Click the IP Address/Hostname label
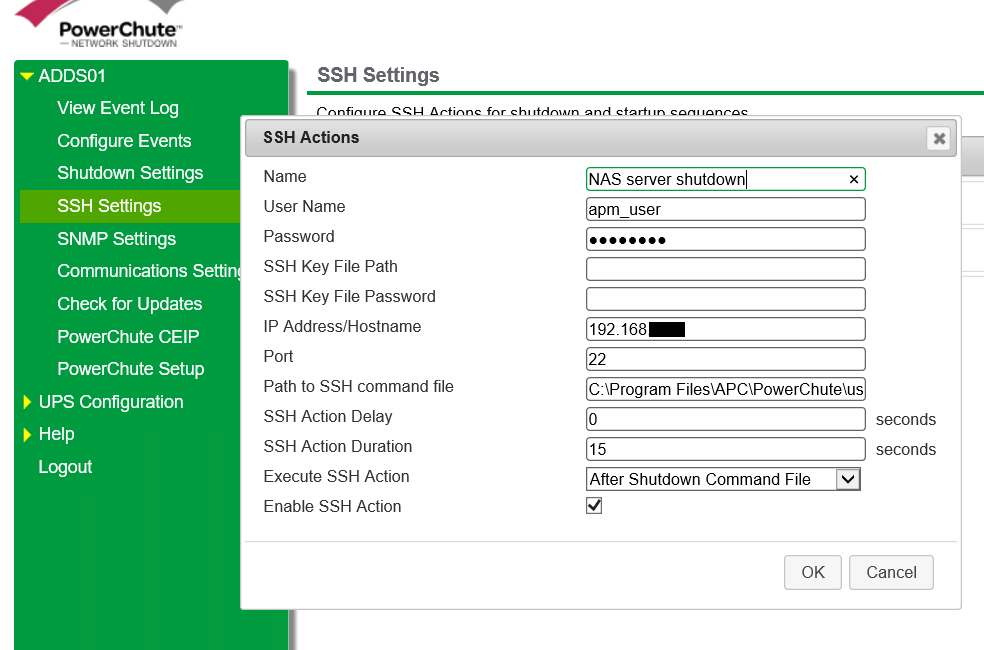 [x=342, y=326]
